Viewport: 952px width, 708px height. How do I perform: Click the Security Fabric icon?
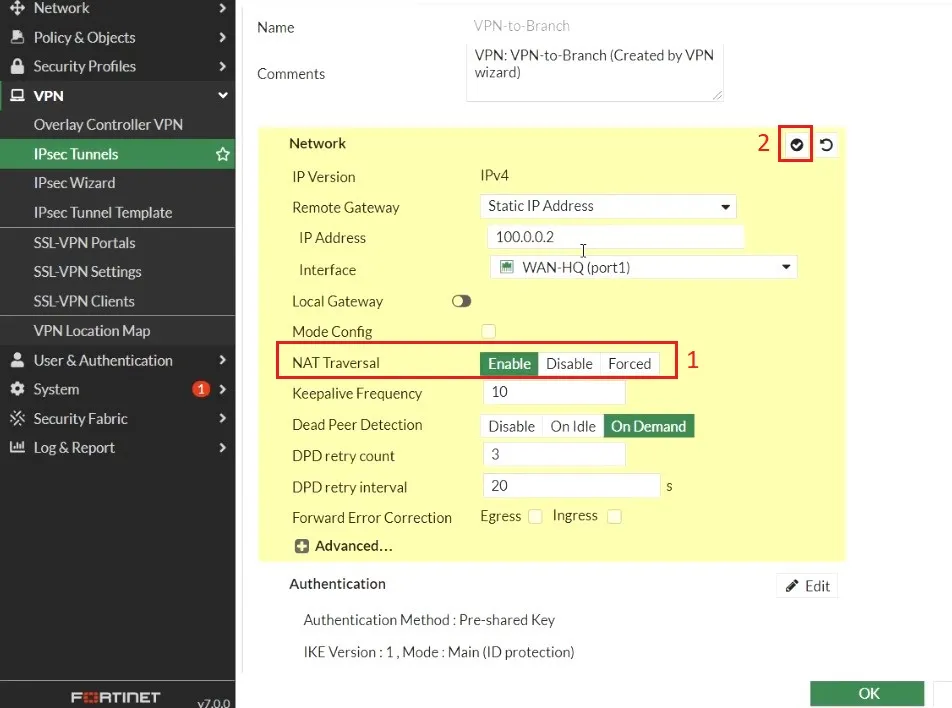[15, 418]
